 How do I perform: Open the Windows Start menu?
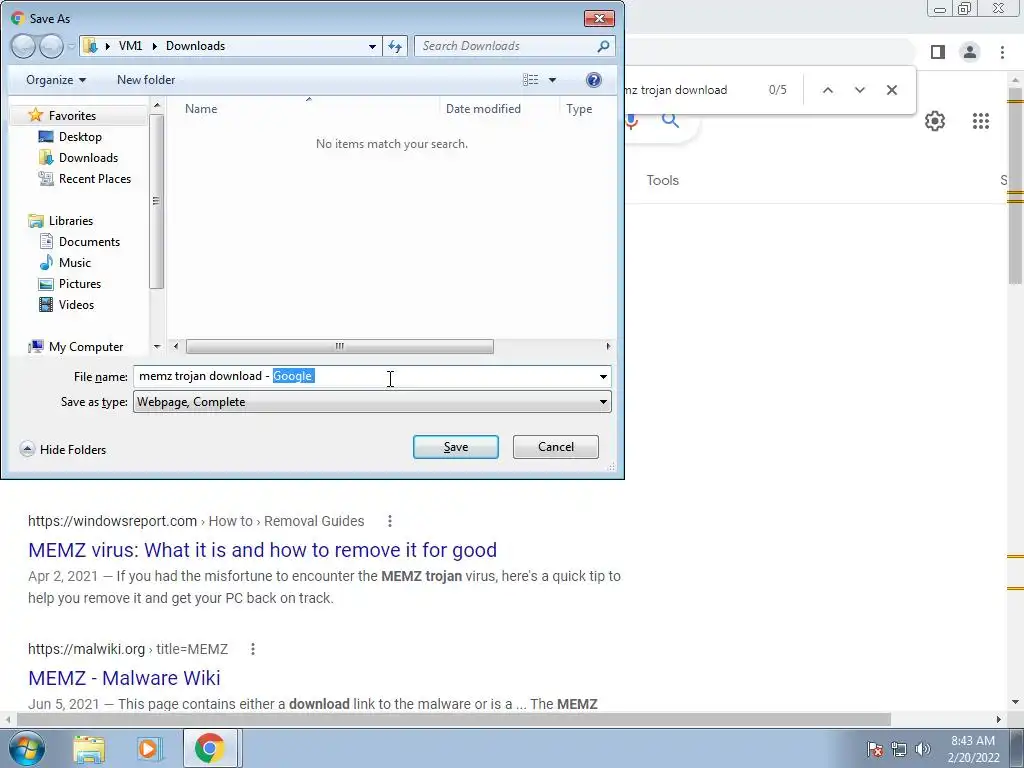(26, 748)
